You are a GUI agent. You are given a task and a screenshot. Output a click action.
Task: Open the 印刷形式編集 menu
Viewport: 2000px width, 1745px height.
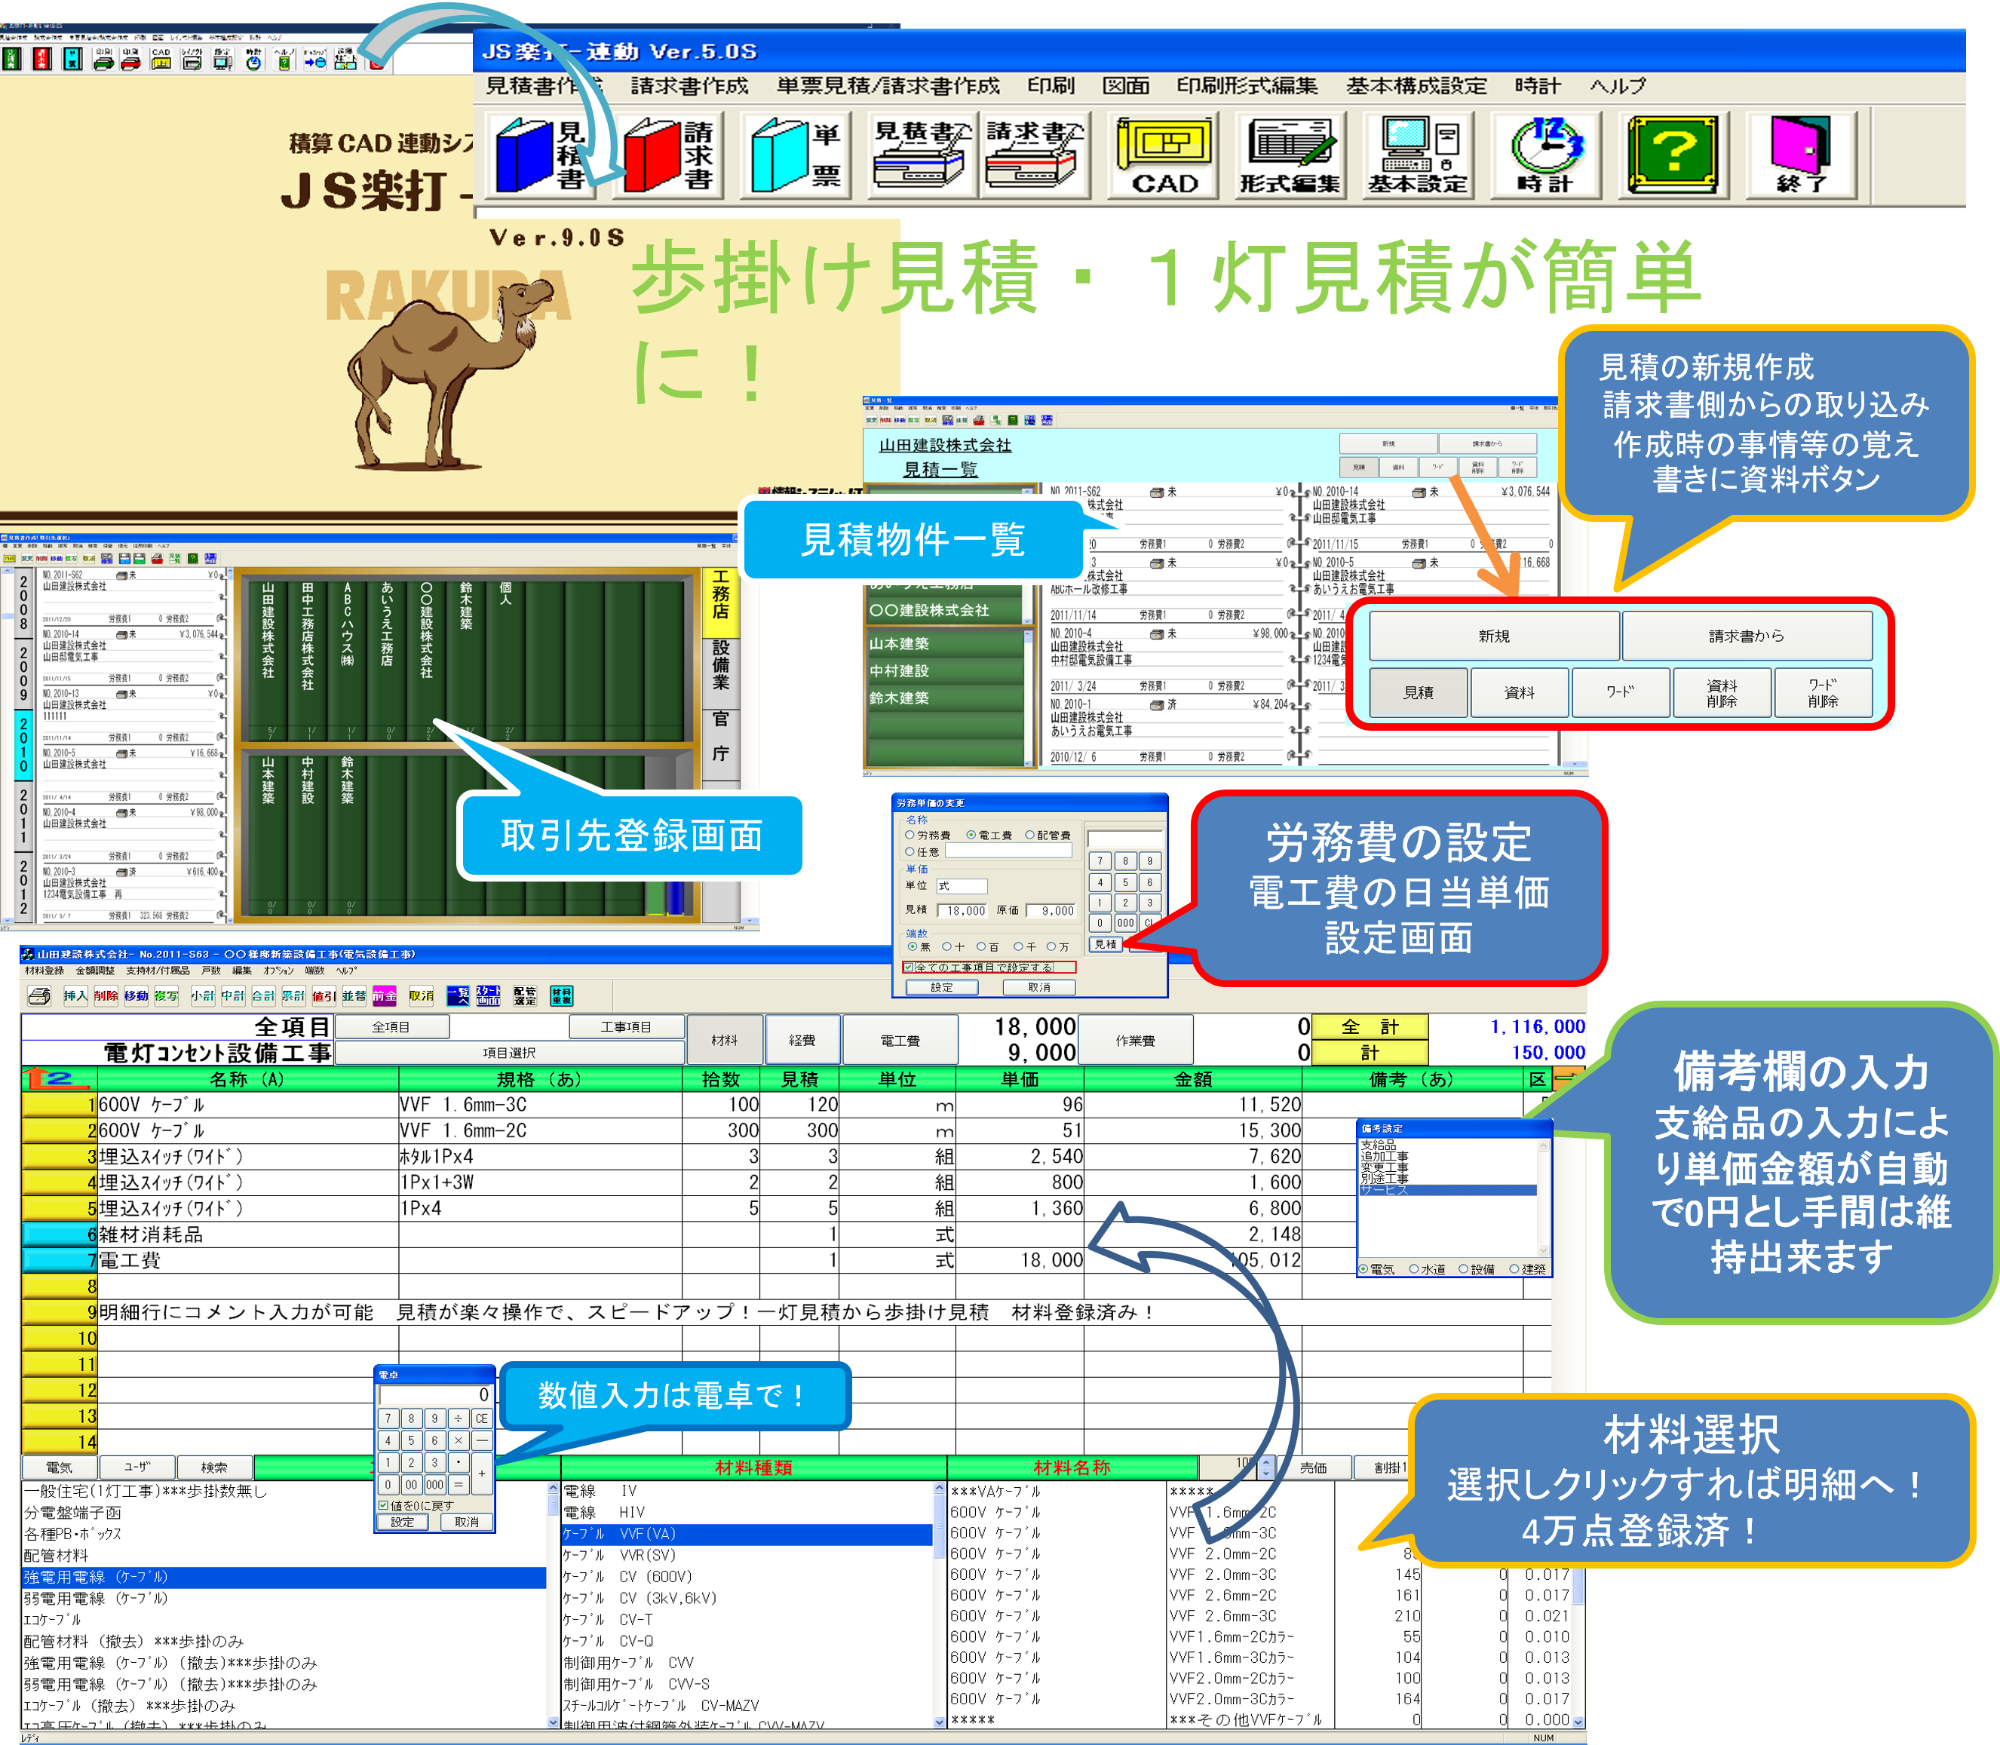1247,86
